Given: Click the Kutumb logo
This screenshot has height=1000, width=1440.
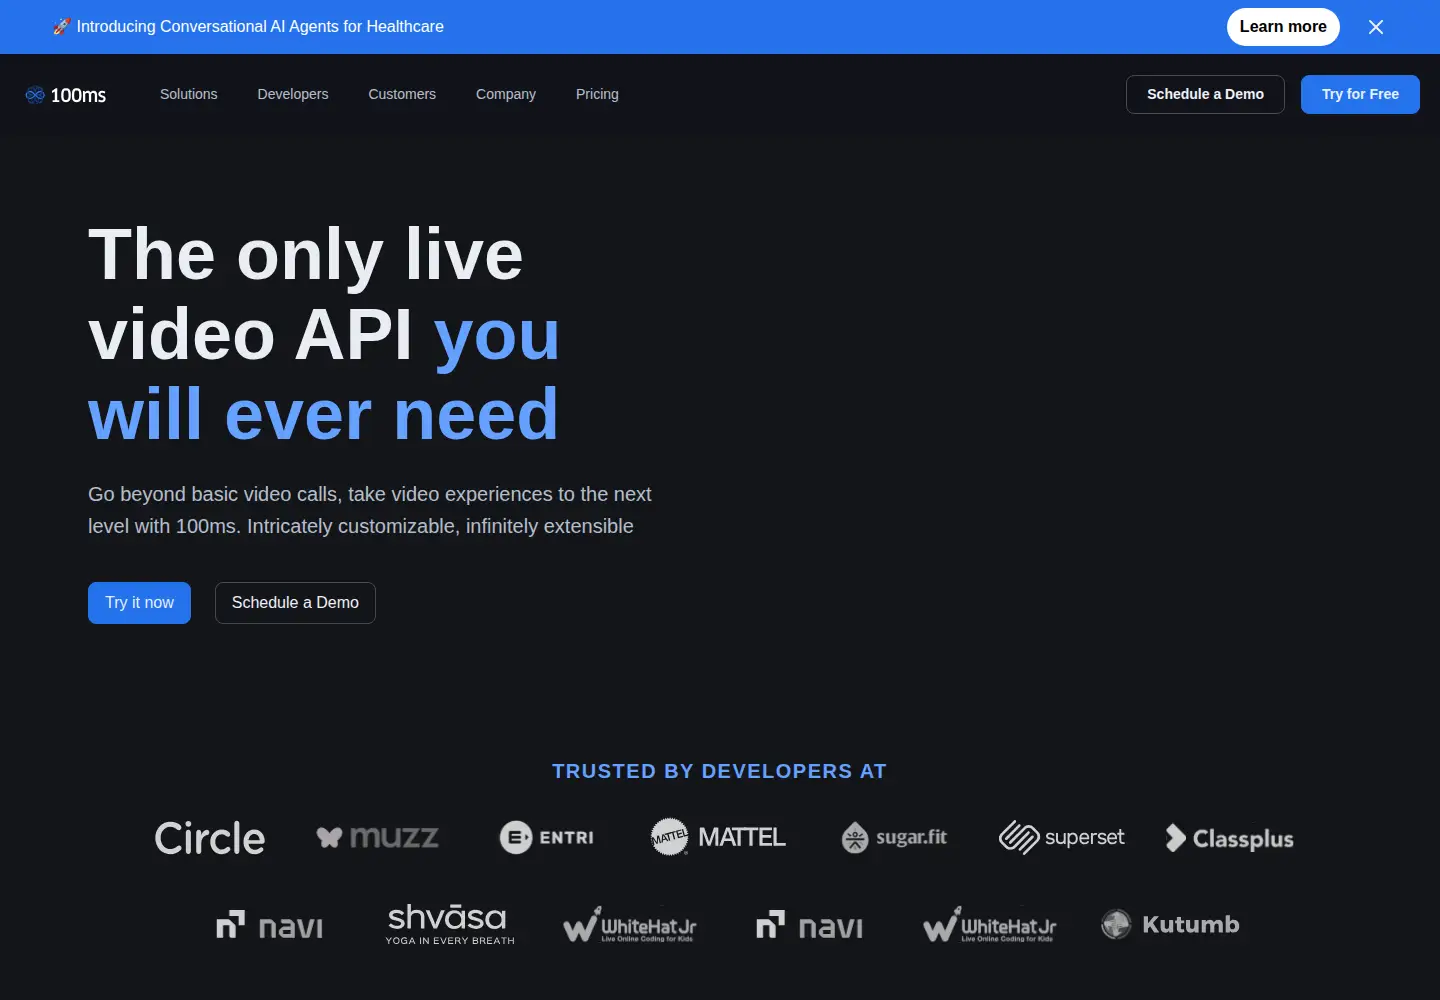Looking at the screenshot, I should [1170, 924].
